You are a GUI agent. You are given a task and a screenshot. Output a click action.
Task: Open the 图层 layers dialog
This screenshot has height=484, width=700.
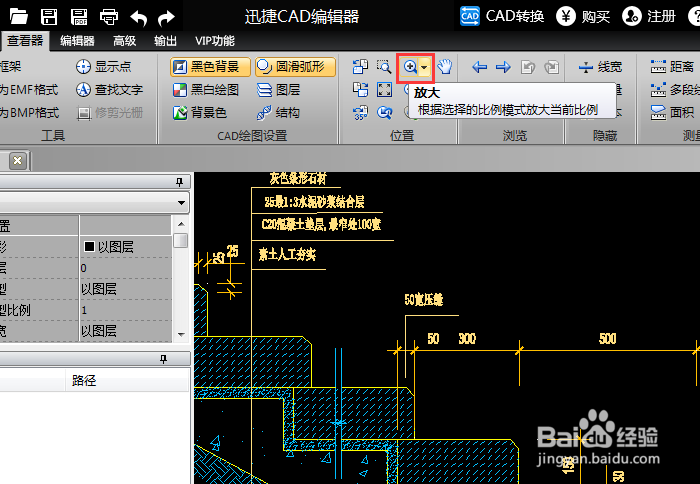278,90
